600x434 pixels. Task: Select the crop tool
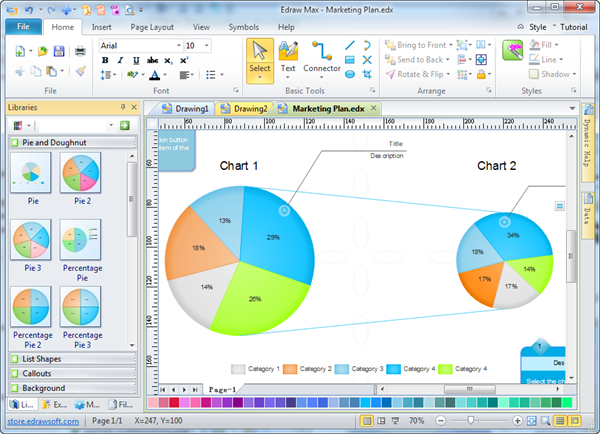click(x=367, y=74)
